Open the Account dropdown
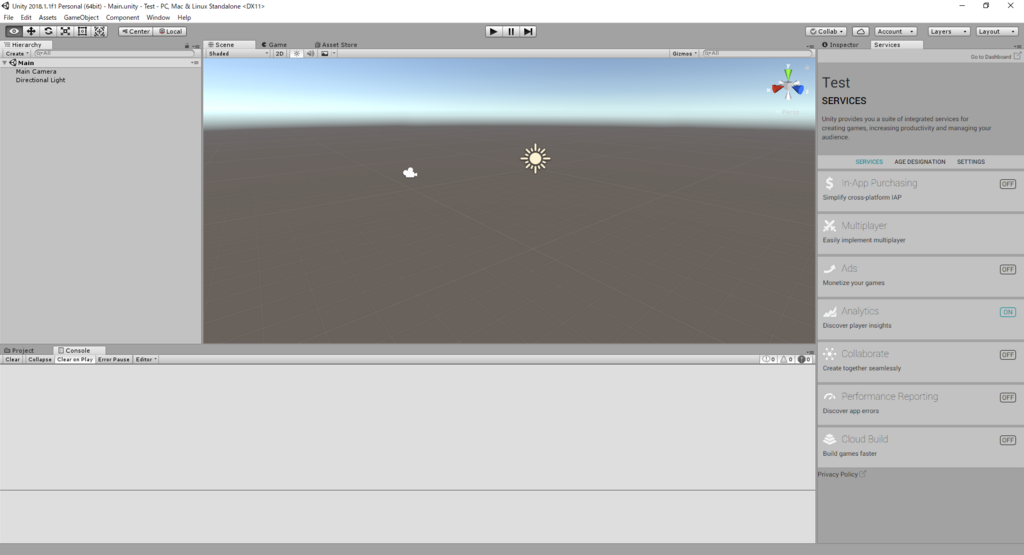This screenshot has width=1024, height=555. (x=895, y=31)
